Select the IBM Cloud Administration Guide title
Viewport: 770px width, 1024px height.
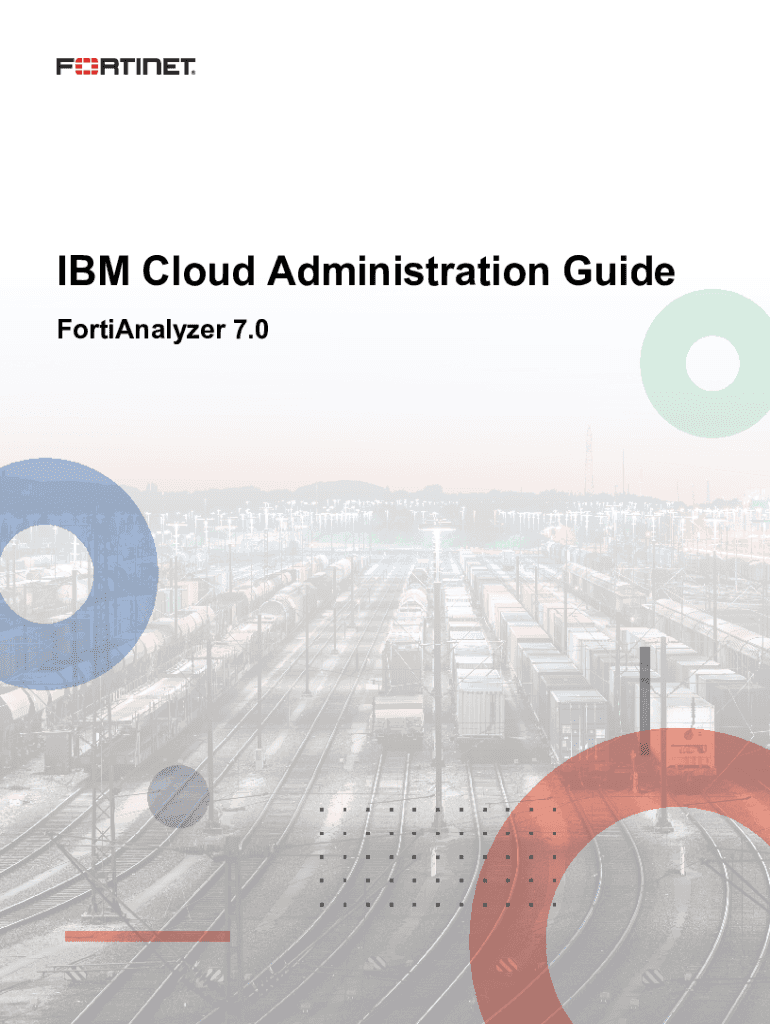[x=365, y=272]
